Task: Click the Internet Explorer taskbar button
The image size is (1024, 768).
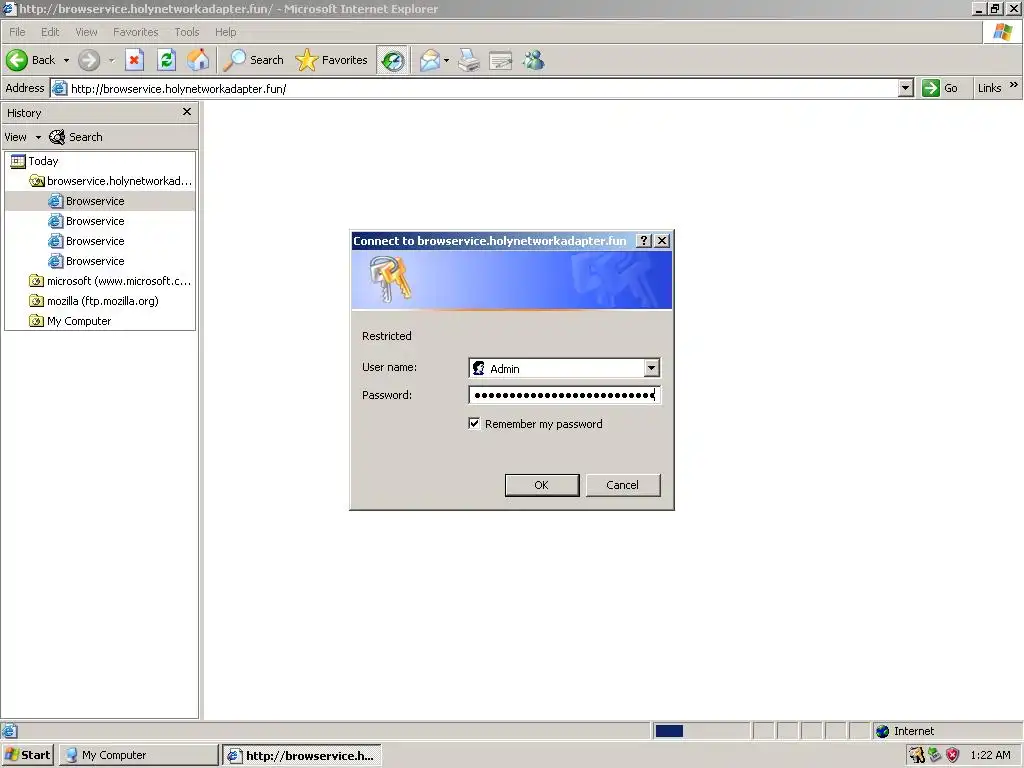Action: click(x=302, y=755)
